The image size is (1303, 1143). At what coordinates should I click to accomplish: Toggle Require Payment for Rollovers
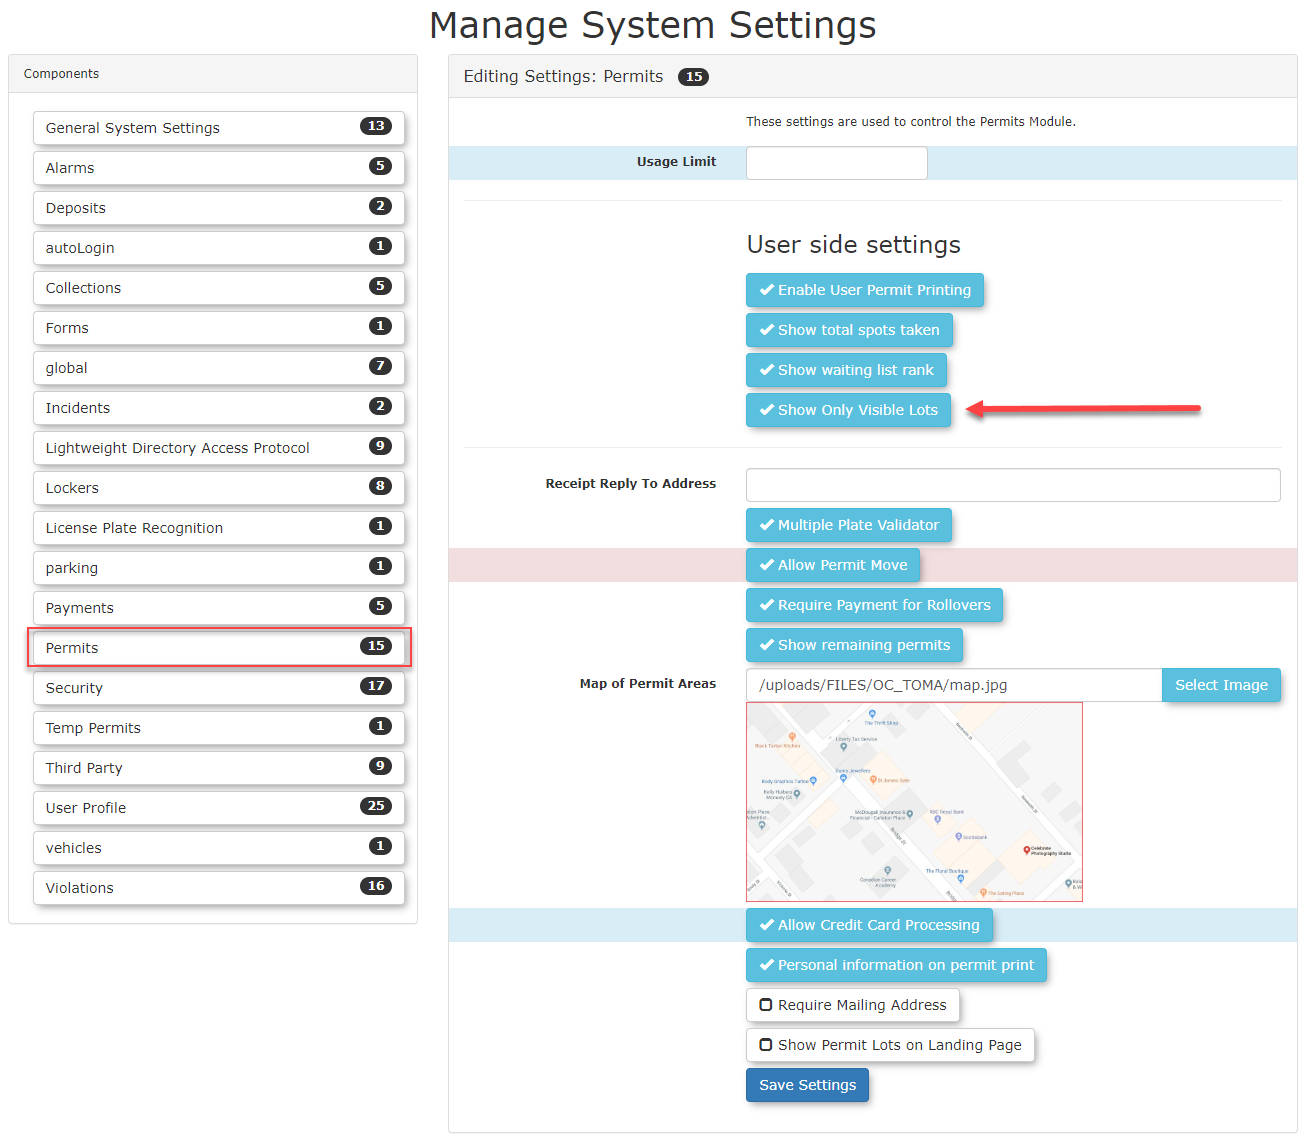874,605
